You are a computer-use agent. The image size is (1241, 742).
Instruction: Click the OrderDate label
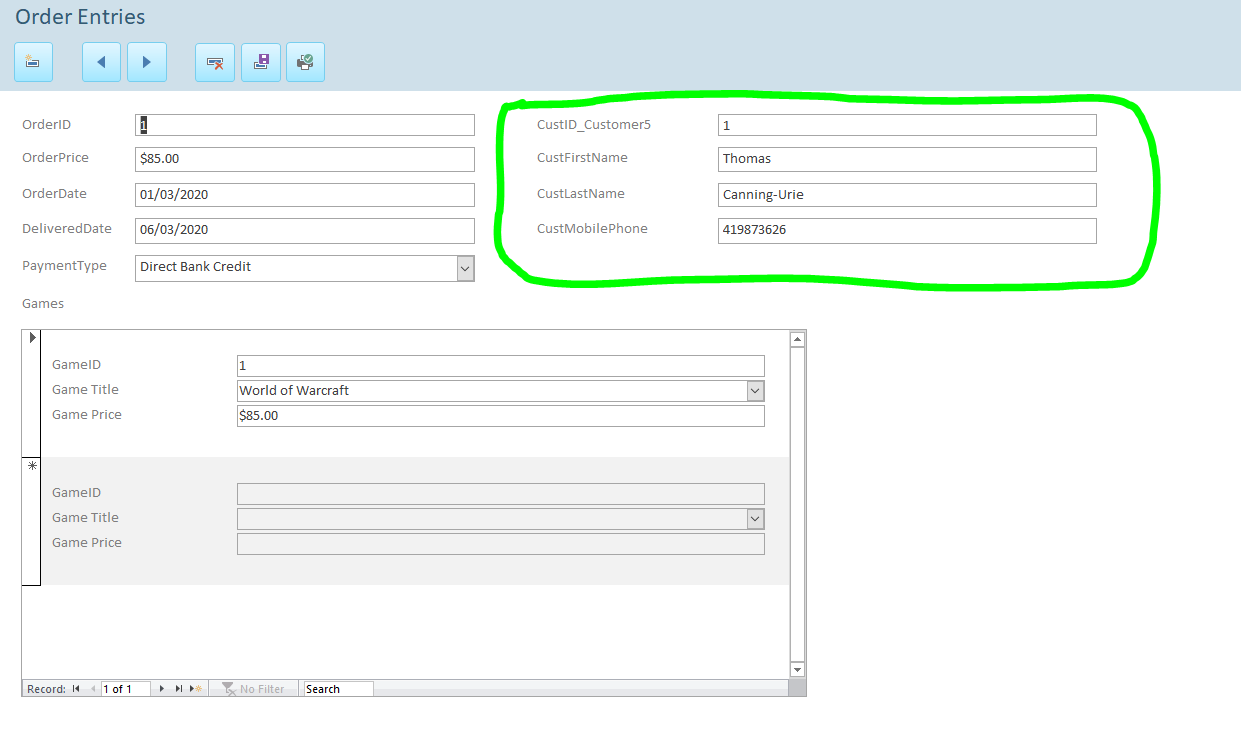coord(54,194)
